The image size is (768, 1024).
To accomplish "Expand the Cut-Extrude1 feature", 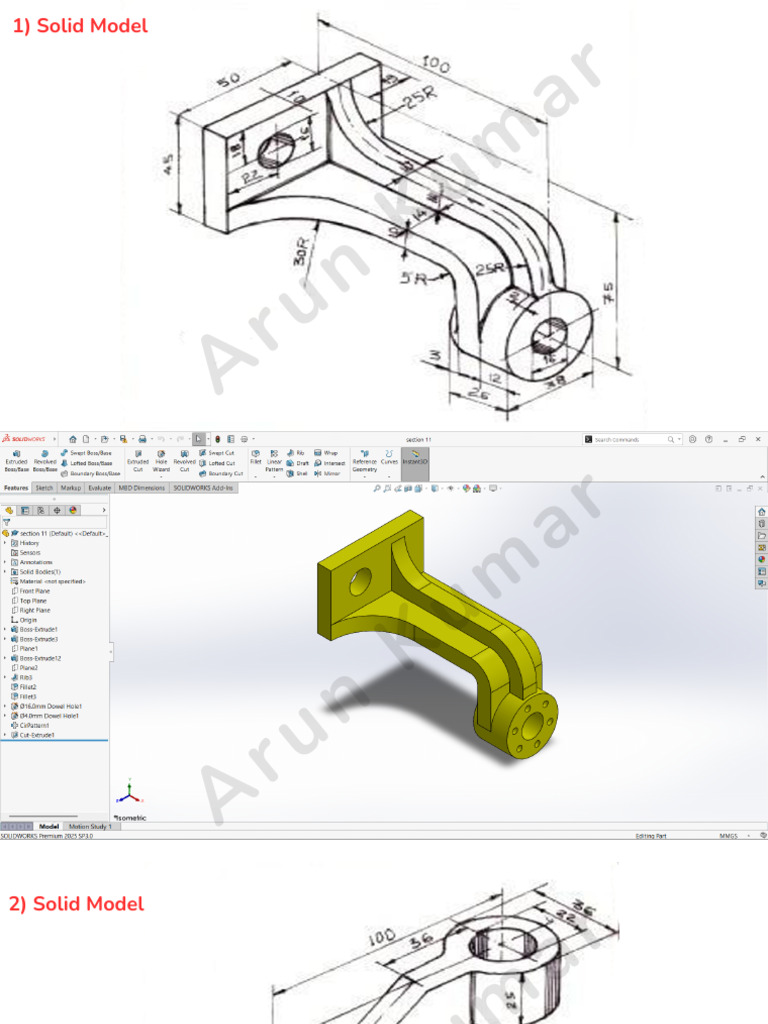I will pyautogui.click(x=5, y=735).
